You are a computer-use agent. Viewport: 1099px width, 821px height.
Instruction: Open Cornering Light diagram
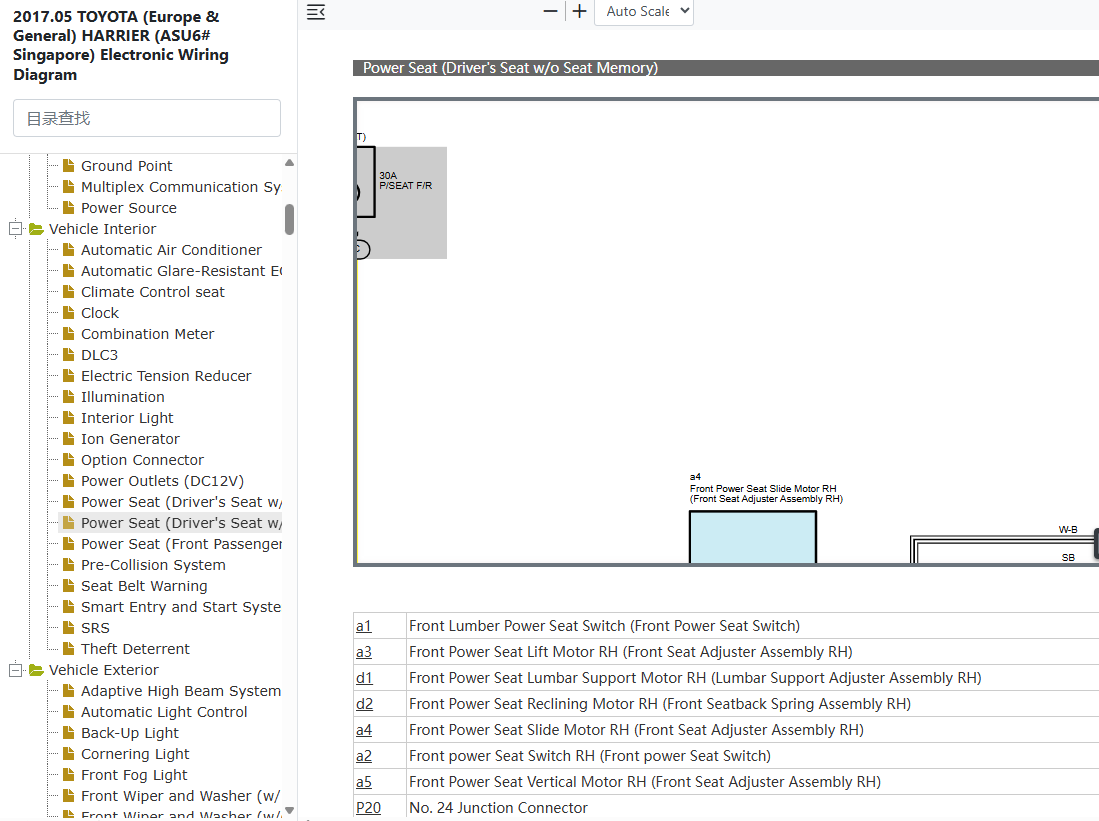(x=135, y=754)
